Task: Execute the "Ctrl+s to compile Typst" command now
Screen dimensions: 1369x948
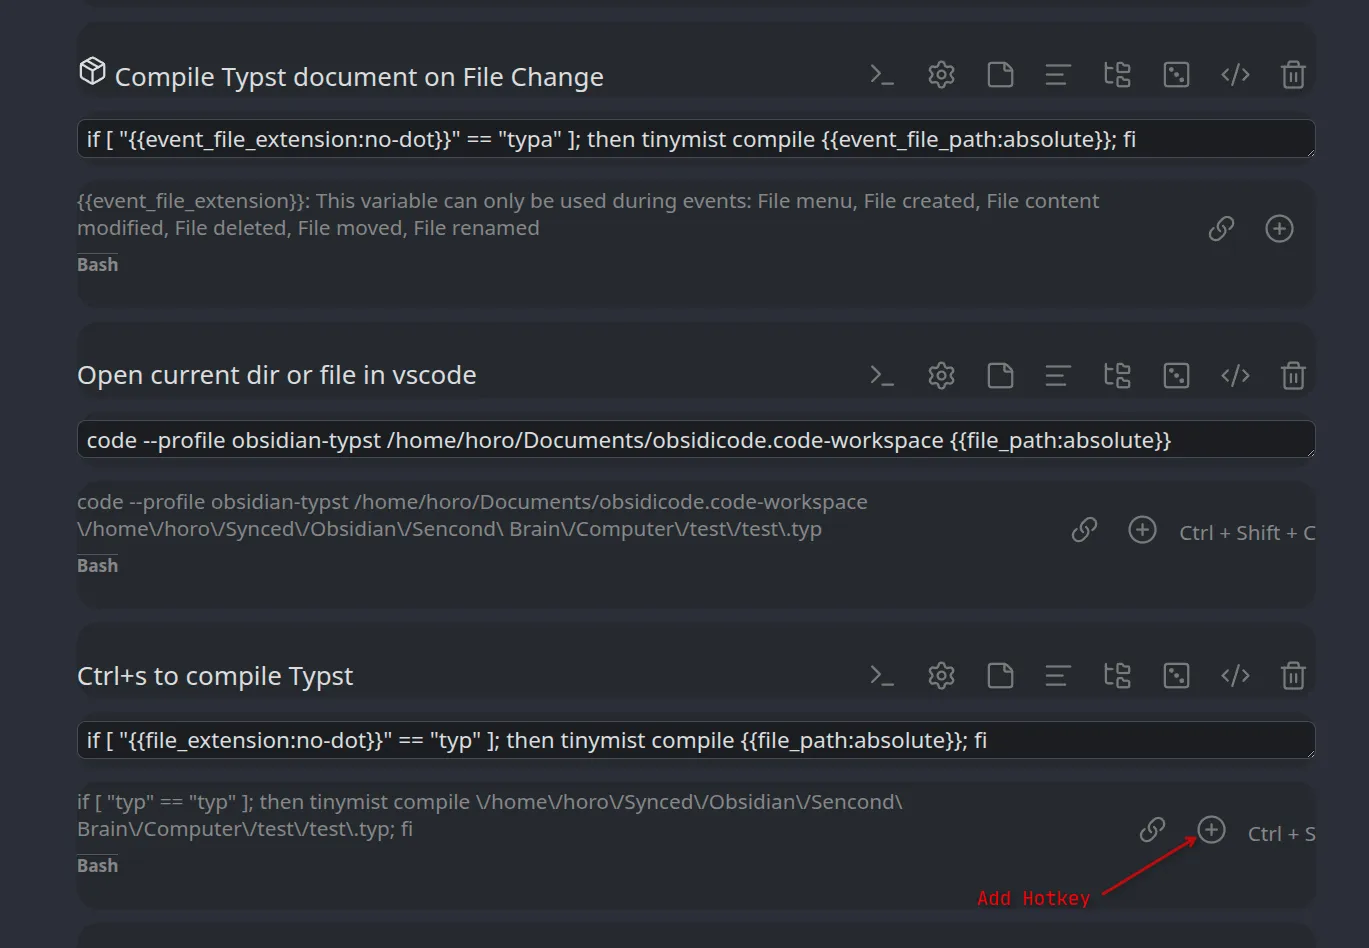Action: click(881, 675)
